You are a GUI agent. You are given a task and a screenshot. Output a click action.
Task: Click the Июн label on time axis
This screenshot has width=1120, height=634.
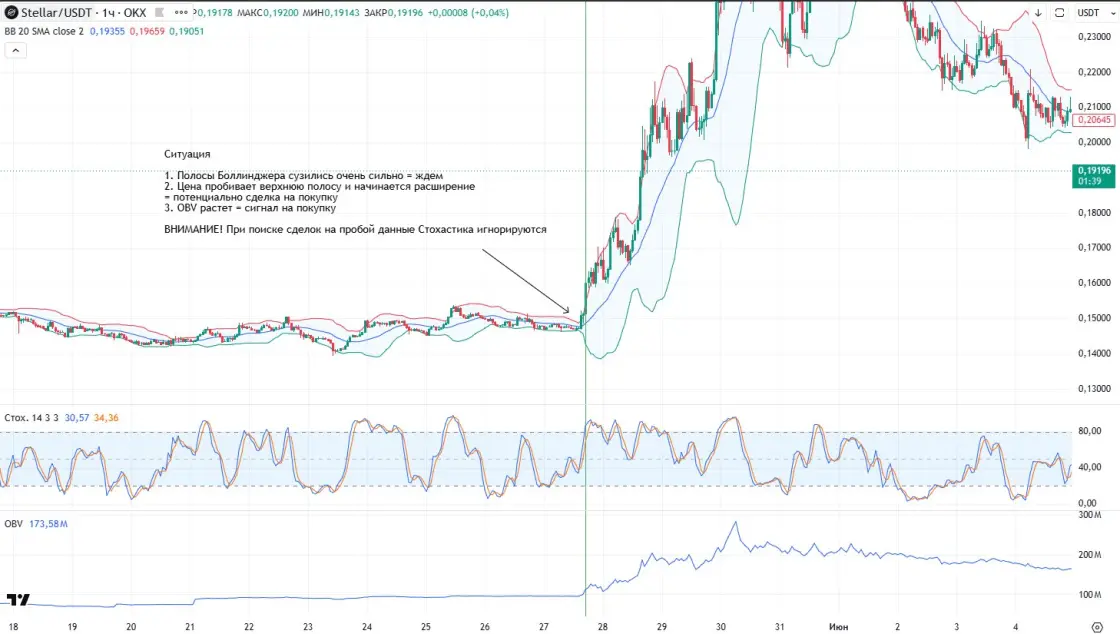(839, 627)
